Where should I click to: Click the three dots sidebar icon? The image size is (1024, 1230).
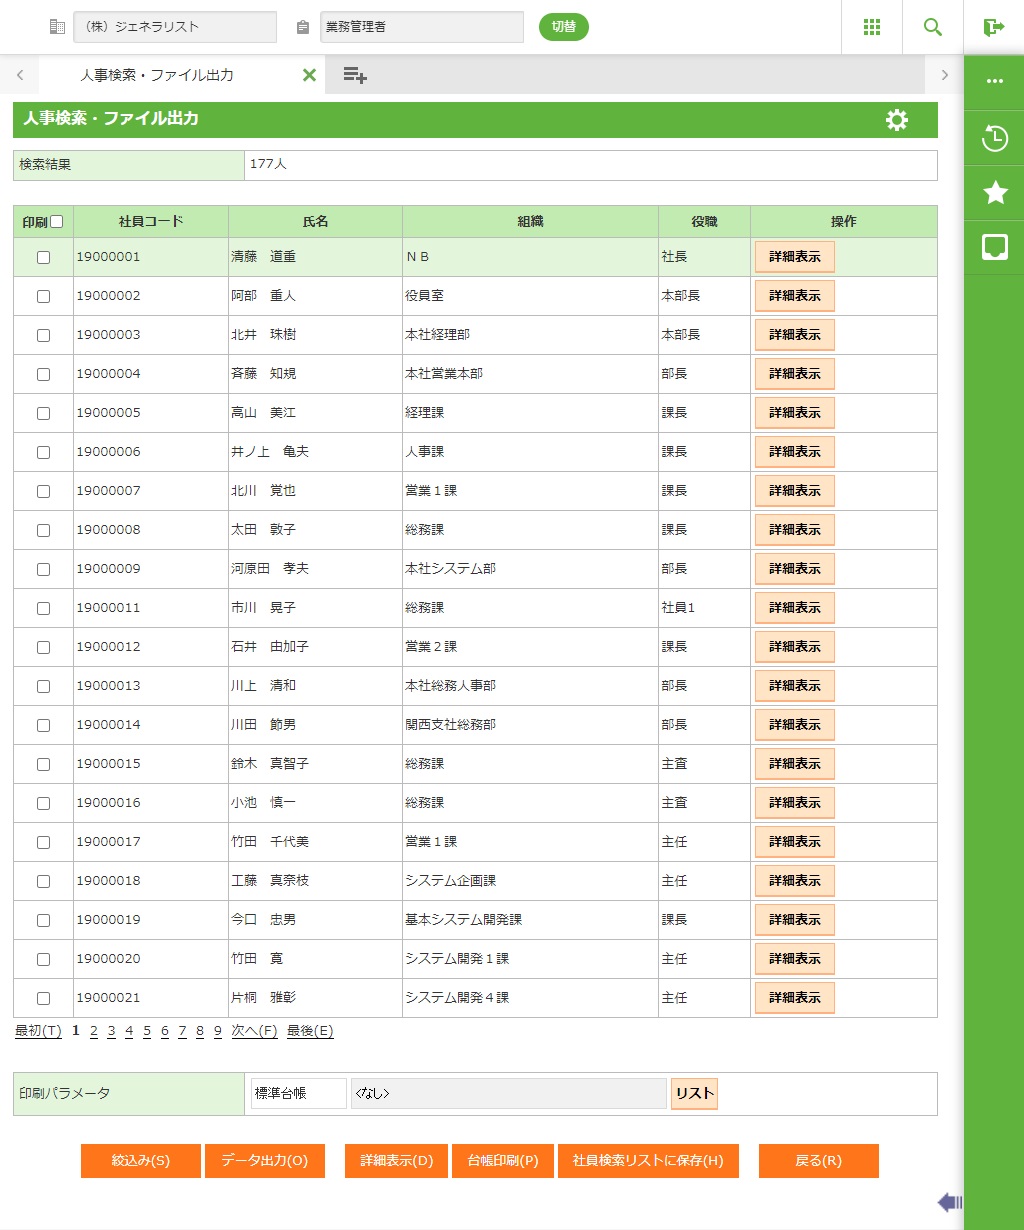coord(995,82)
